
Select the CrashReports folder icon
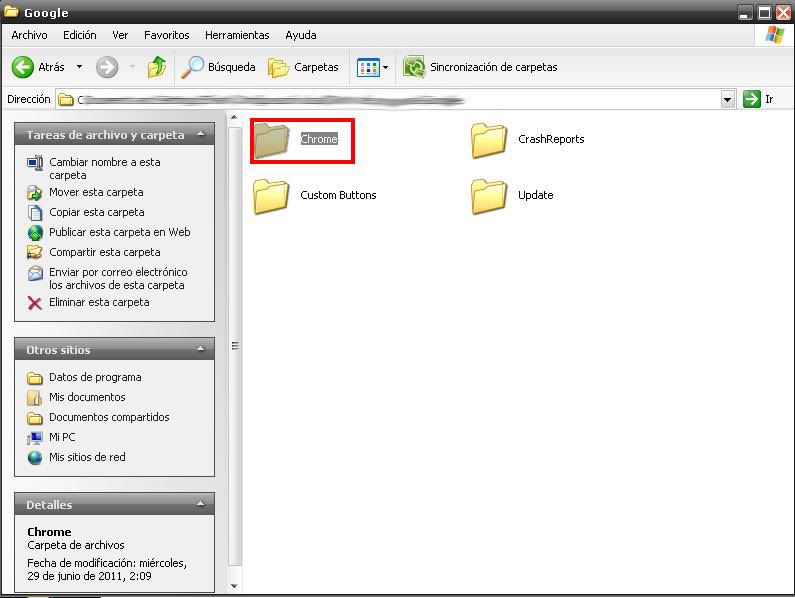pos(489,140)
